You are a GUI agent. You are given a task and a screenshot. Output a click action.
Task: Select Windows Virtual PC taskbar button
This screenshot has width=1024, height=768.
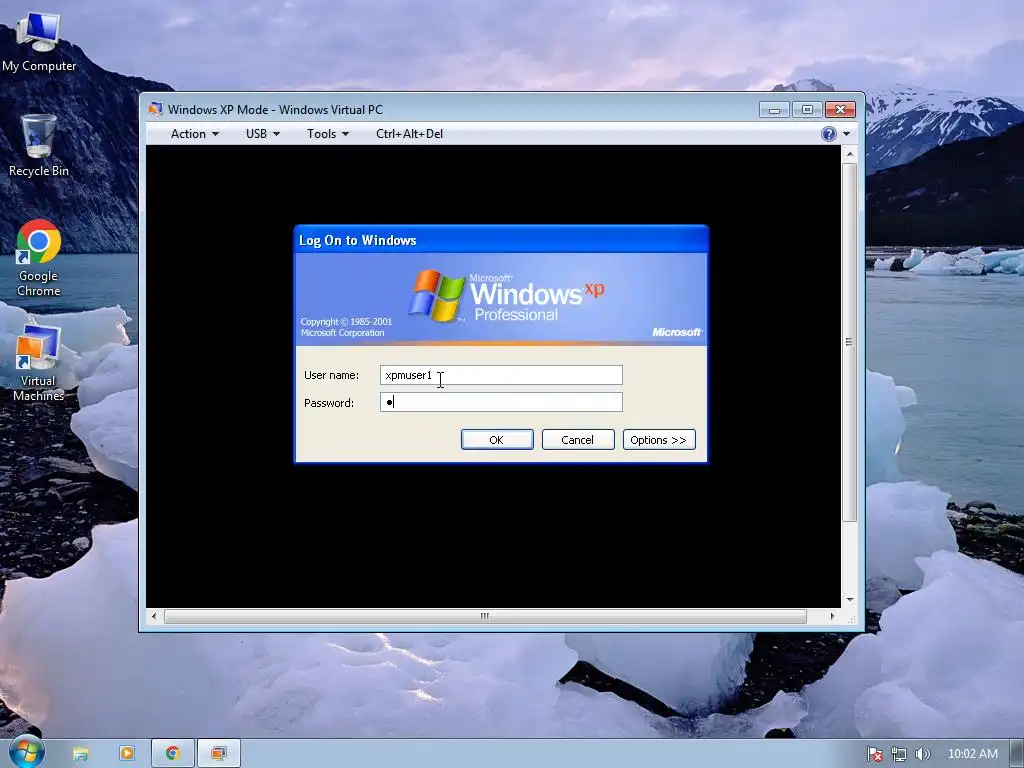click(x=219, y=754)
